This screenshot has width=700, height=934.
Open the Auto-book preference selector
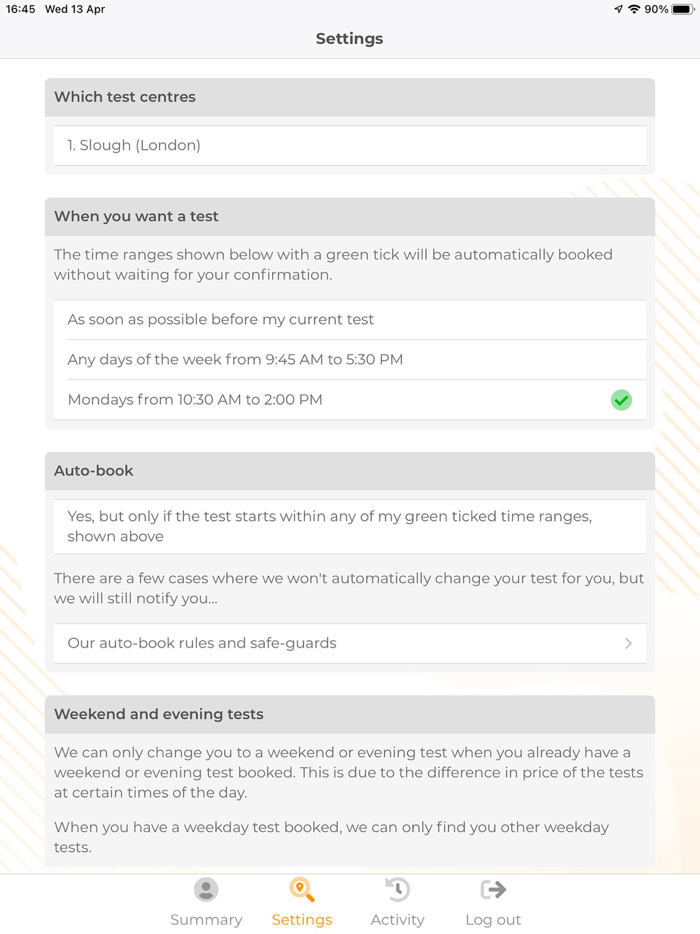click(349, 527)
